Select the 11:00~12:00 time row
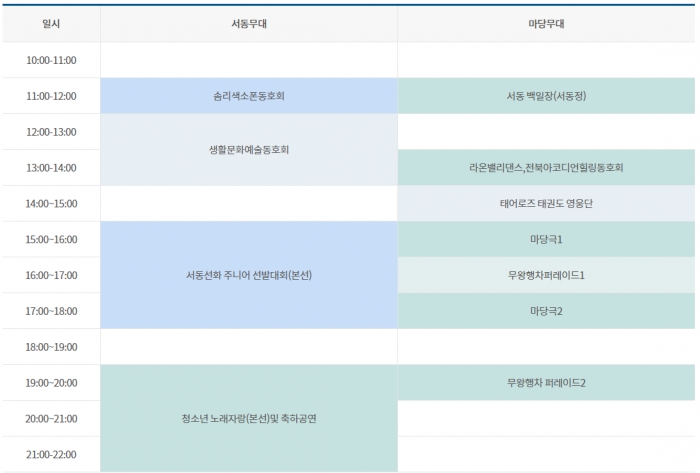 point(51,96)
